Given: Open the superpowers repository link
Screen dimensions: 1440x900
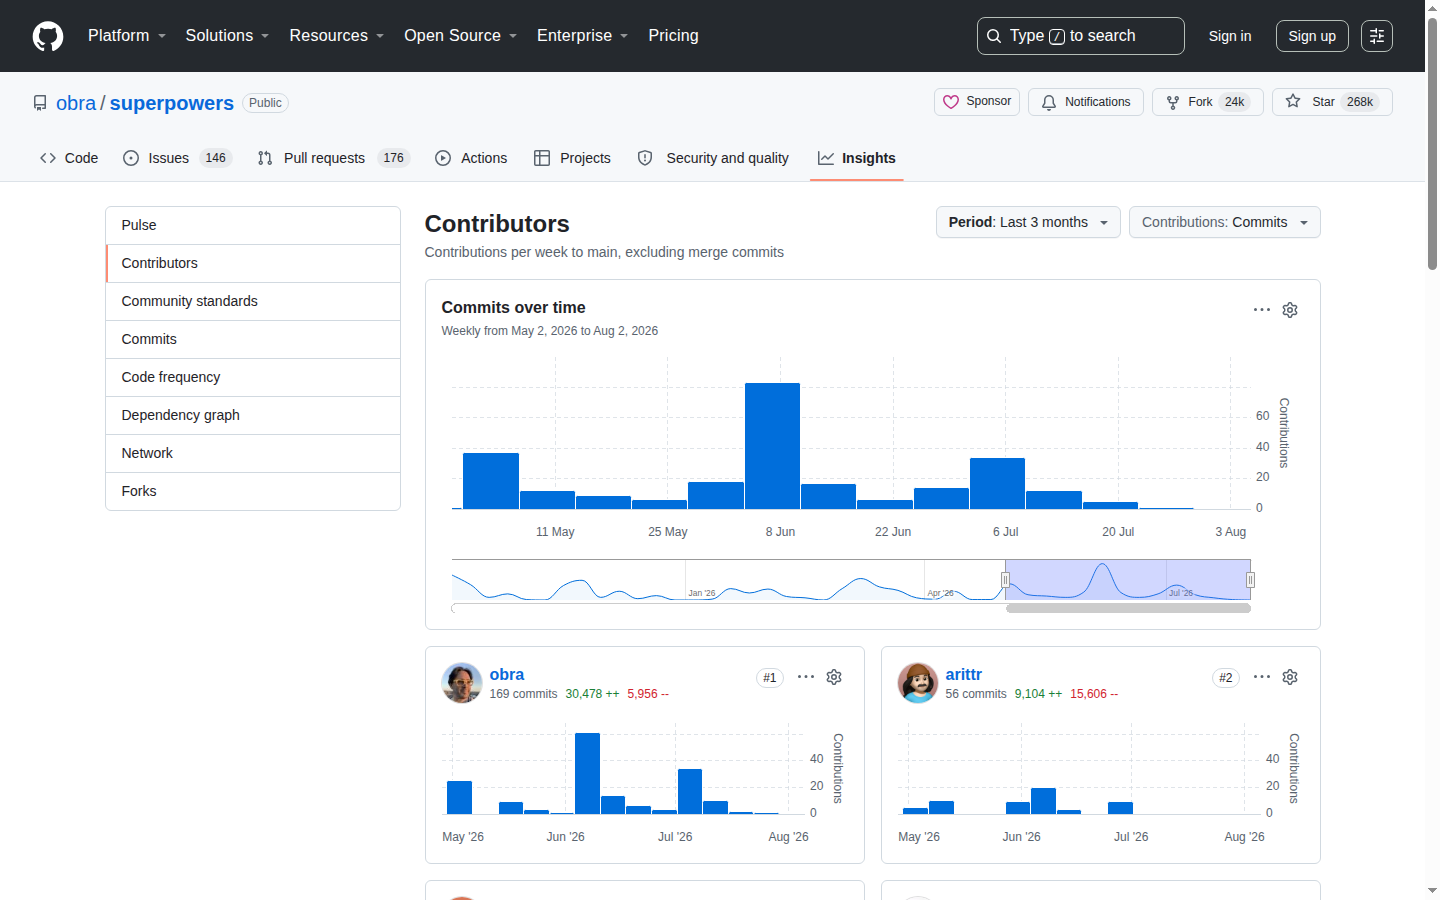Looking at the screenshot, I should click(172, 103).
